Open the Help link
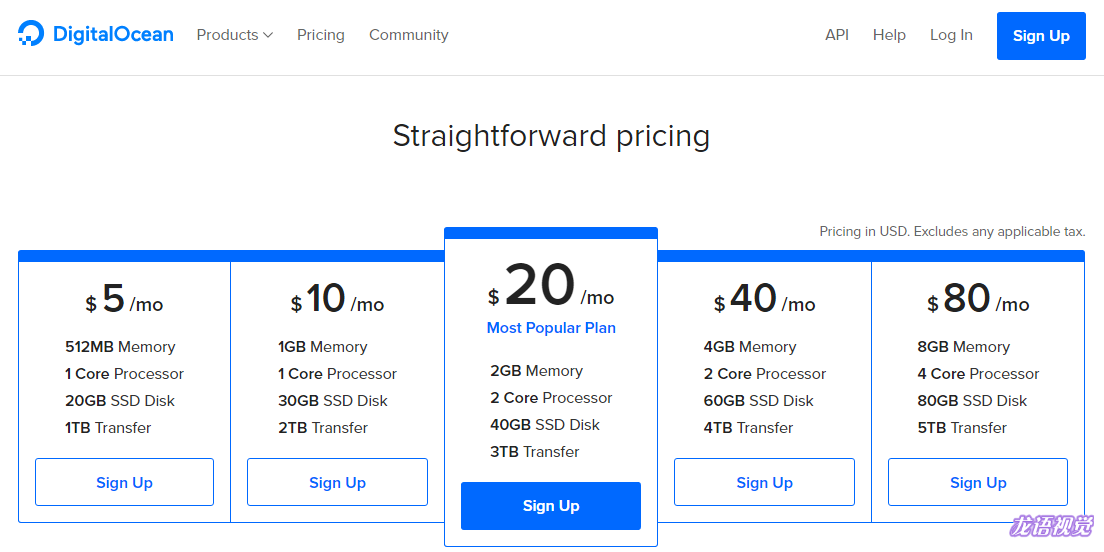Viewport: 1104px width, 552px height. pos(889,35)
